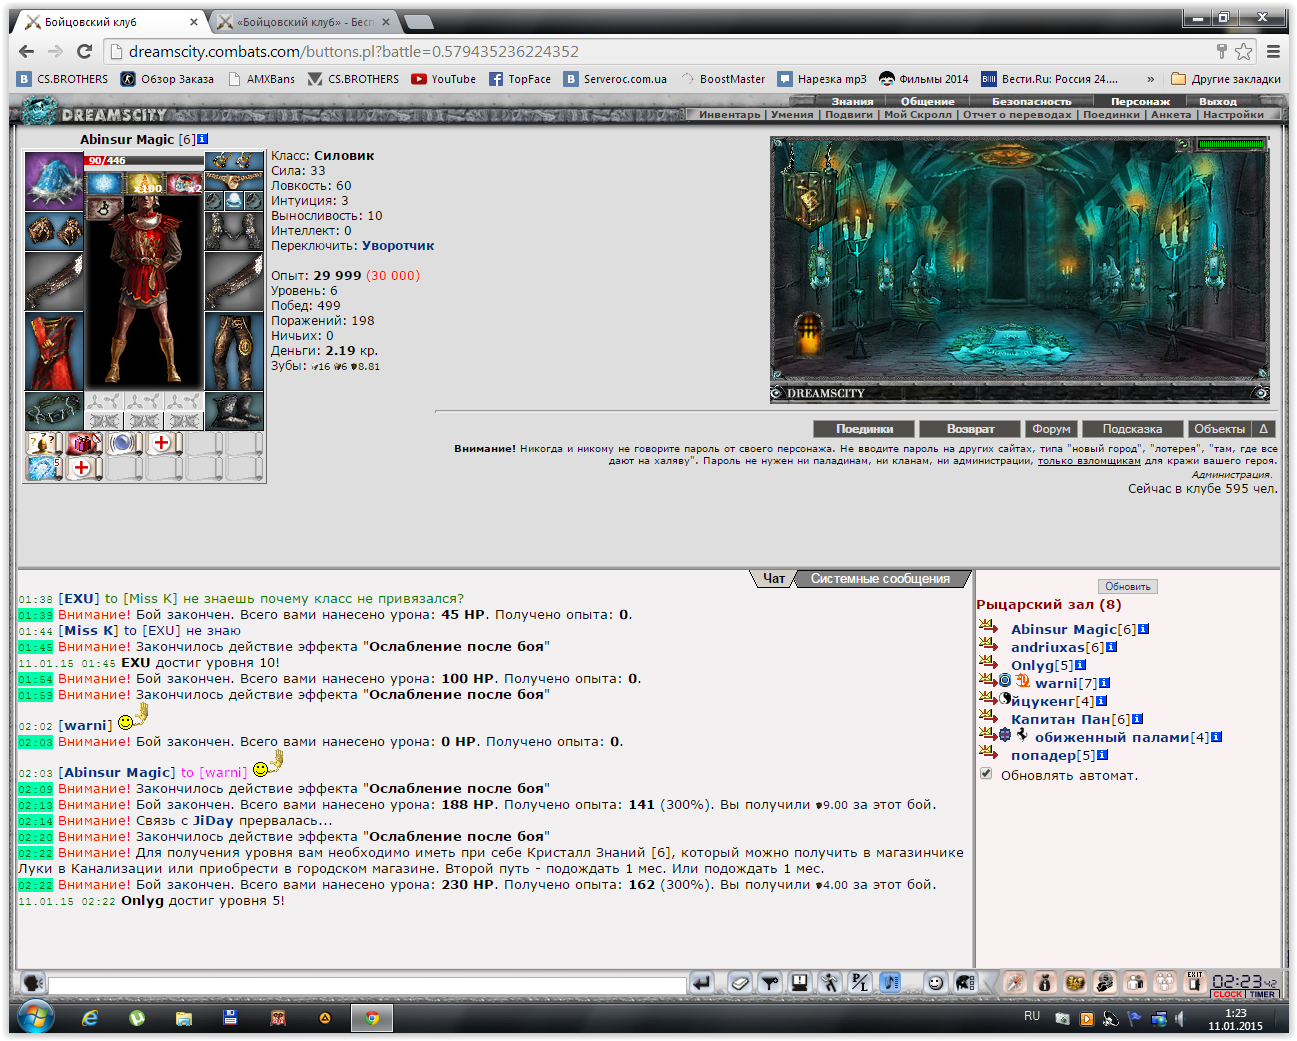This screenshot has width=1297, height=1041.
Task: Use the blue orb scroll
Action: pyautogui.click(x=124, y=443)
